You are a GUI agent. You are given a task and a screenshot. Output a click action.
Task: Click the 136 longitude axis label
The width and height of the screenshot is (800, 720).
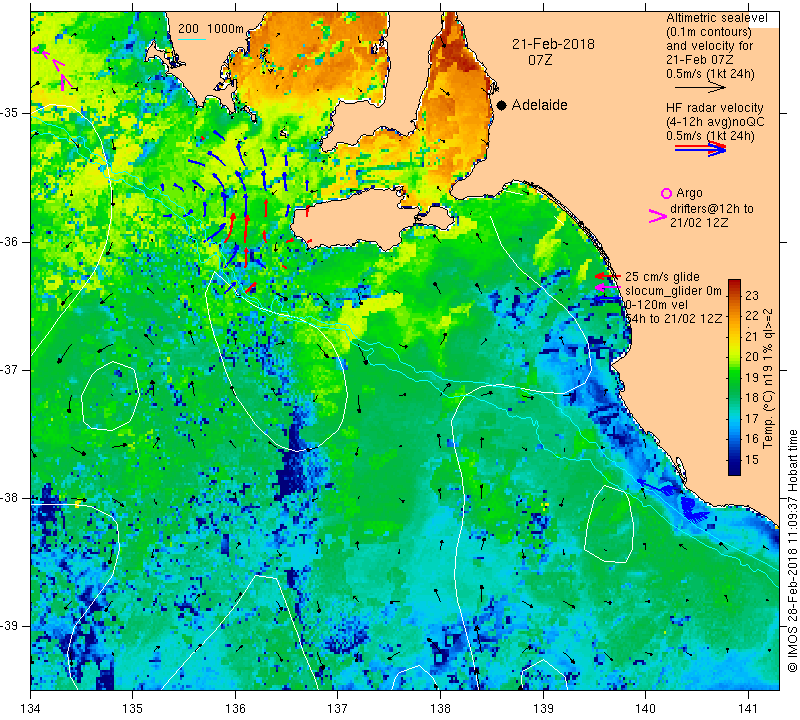pyautogui.click(x=235, y=708)
